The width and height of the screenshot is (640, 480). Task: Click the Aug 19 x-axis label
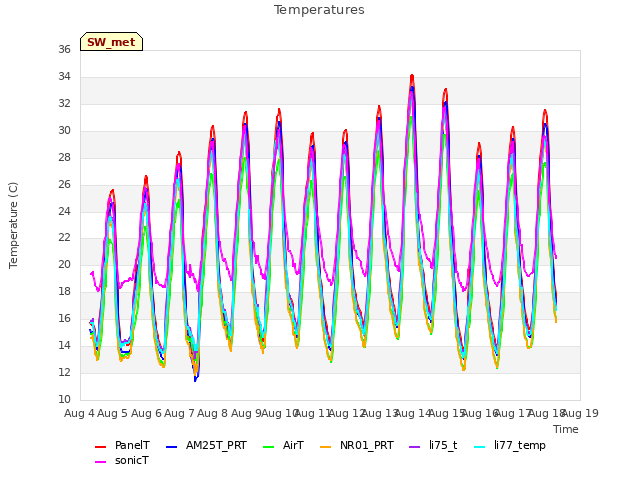(581, 413)
